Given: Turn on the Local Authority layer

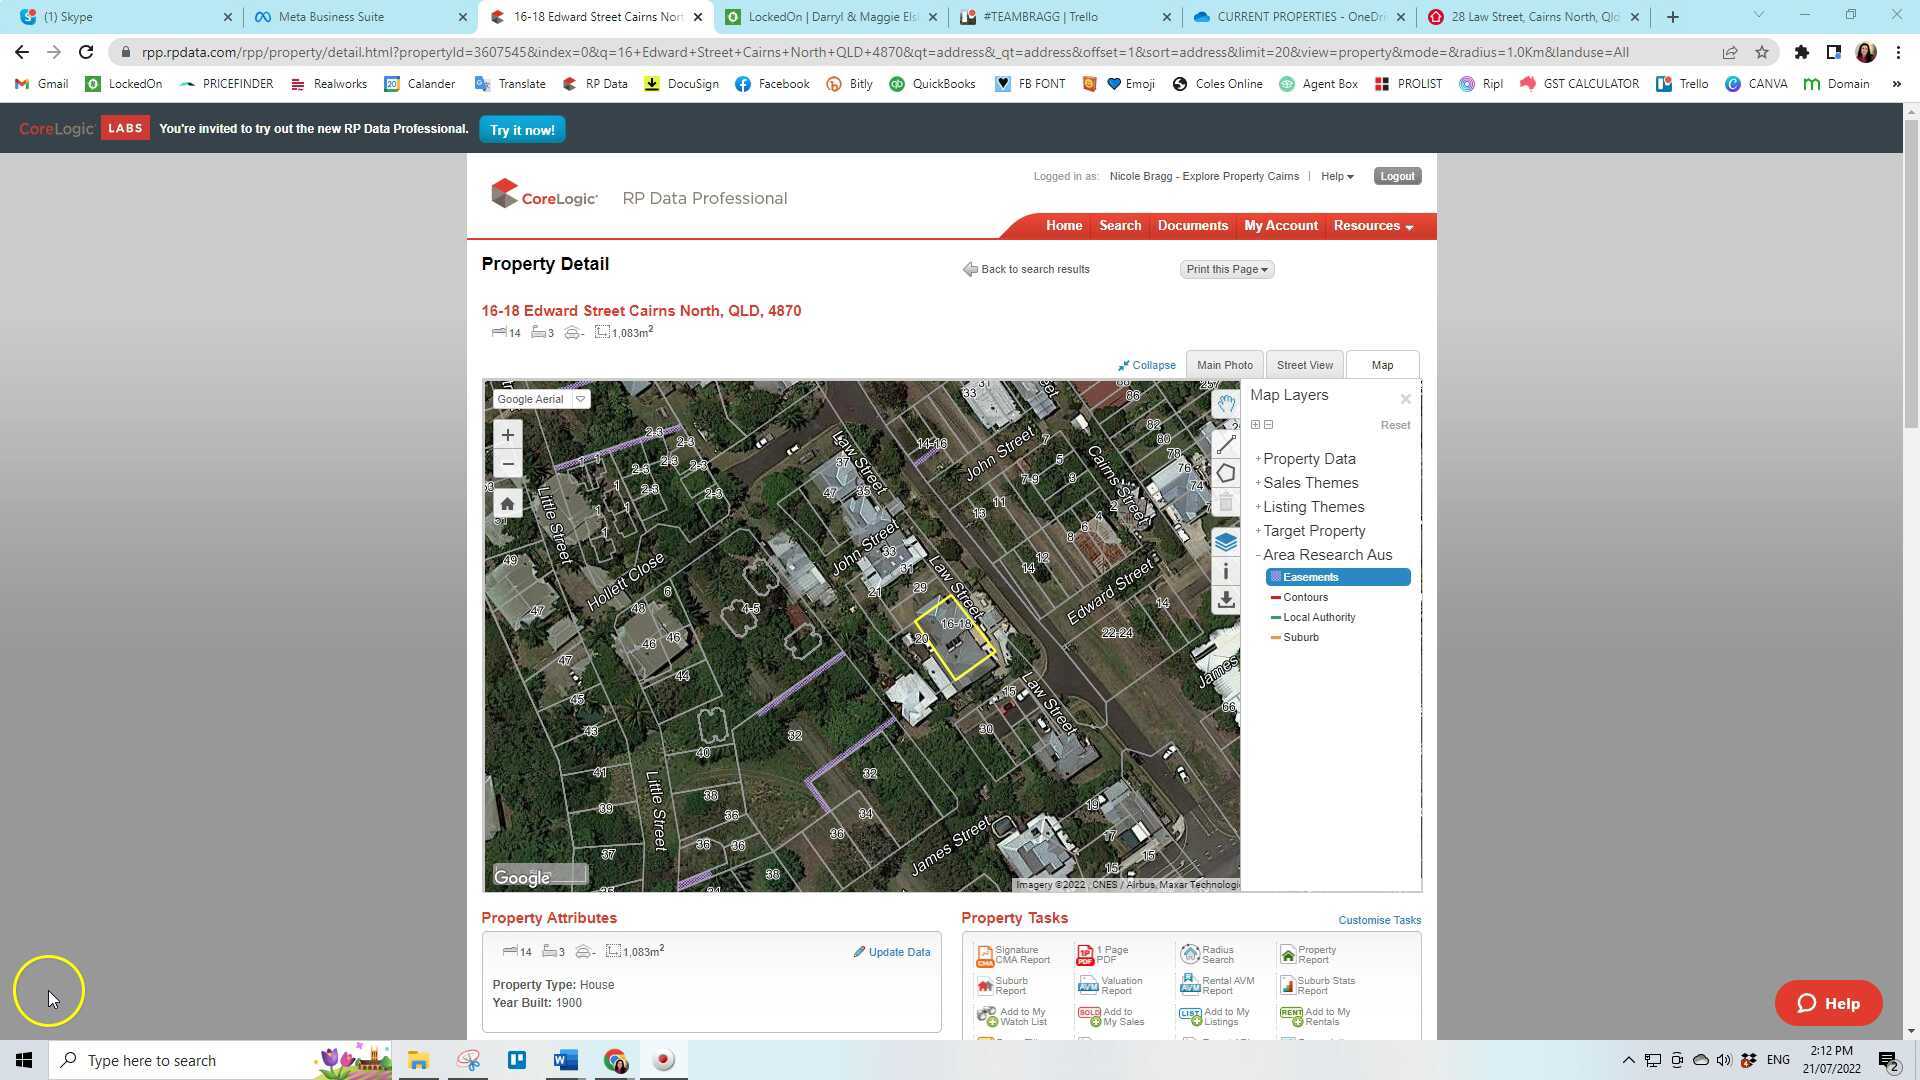Looking at the screenshot, I should pos(1319,617).
